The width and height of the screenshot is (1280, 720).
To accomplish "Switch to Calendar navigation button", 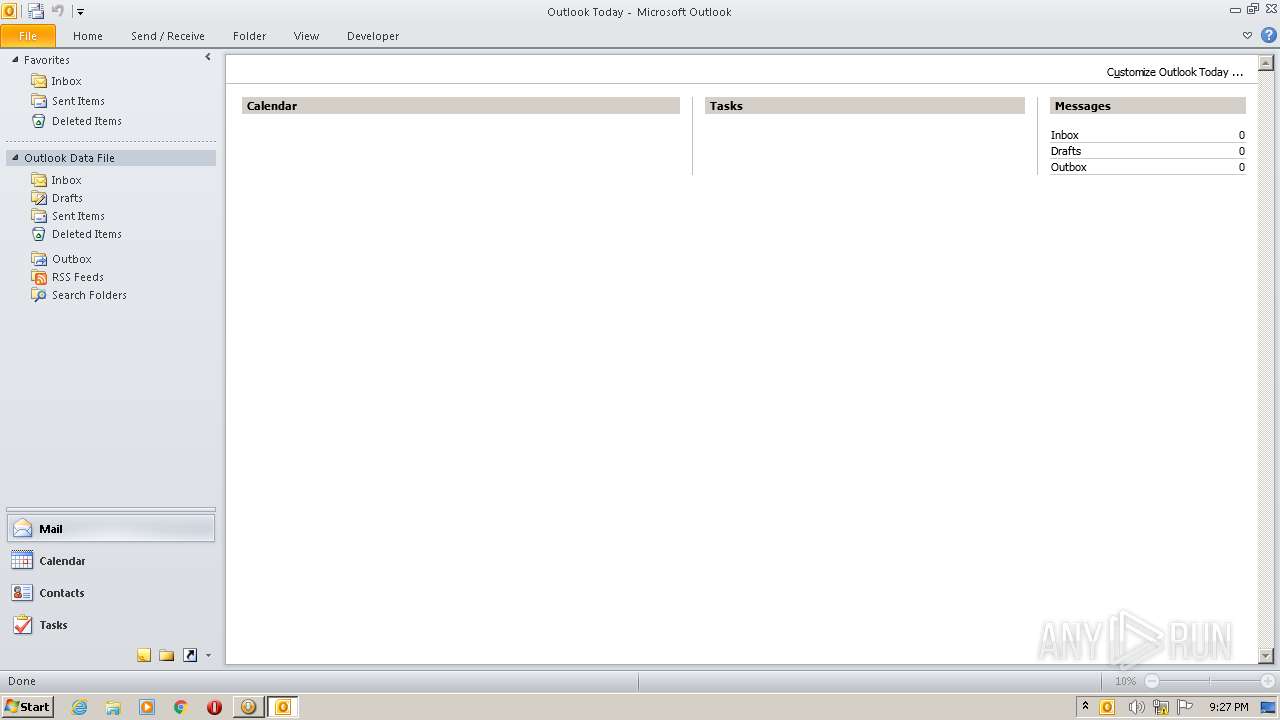I will pyautogui.click(x=111, y=561).
